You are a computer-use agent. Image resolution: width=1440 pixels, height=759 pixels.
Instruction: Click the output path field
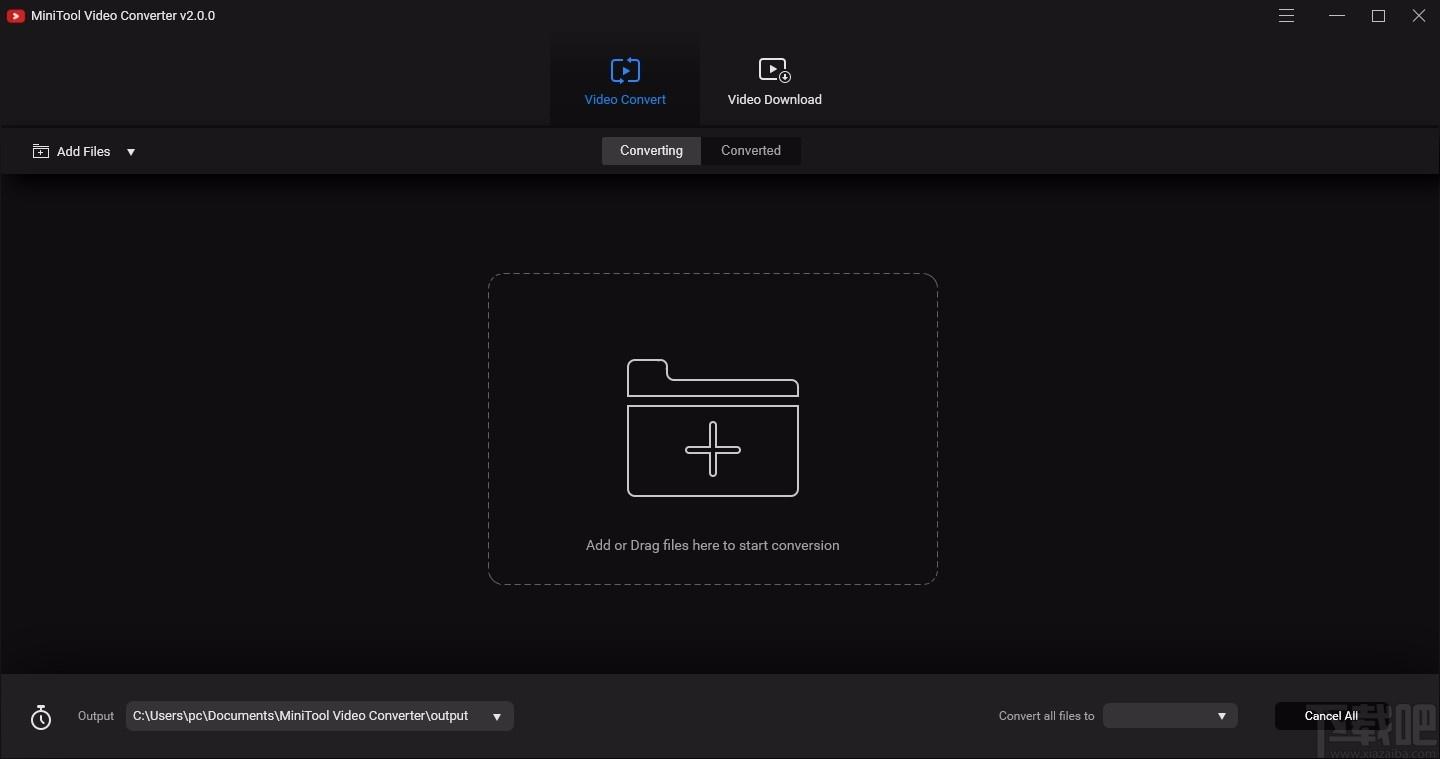pyautogui.click(x=320, y=716)
